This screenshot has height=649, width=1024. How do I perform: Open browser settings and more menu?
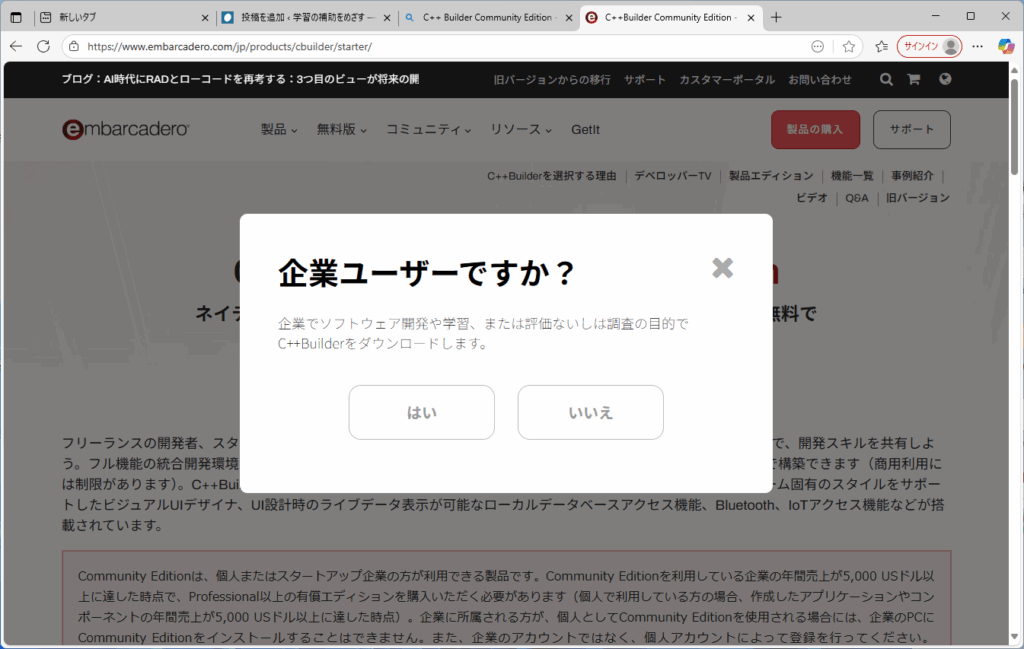pyautogui.click(x=977, y=46)
